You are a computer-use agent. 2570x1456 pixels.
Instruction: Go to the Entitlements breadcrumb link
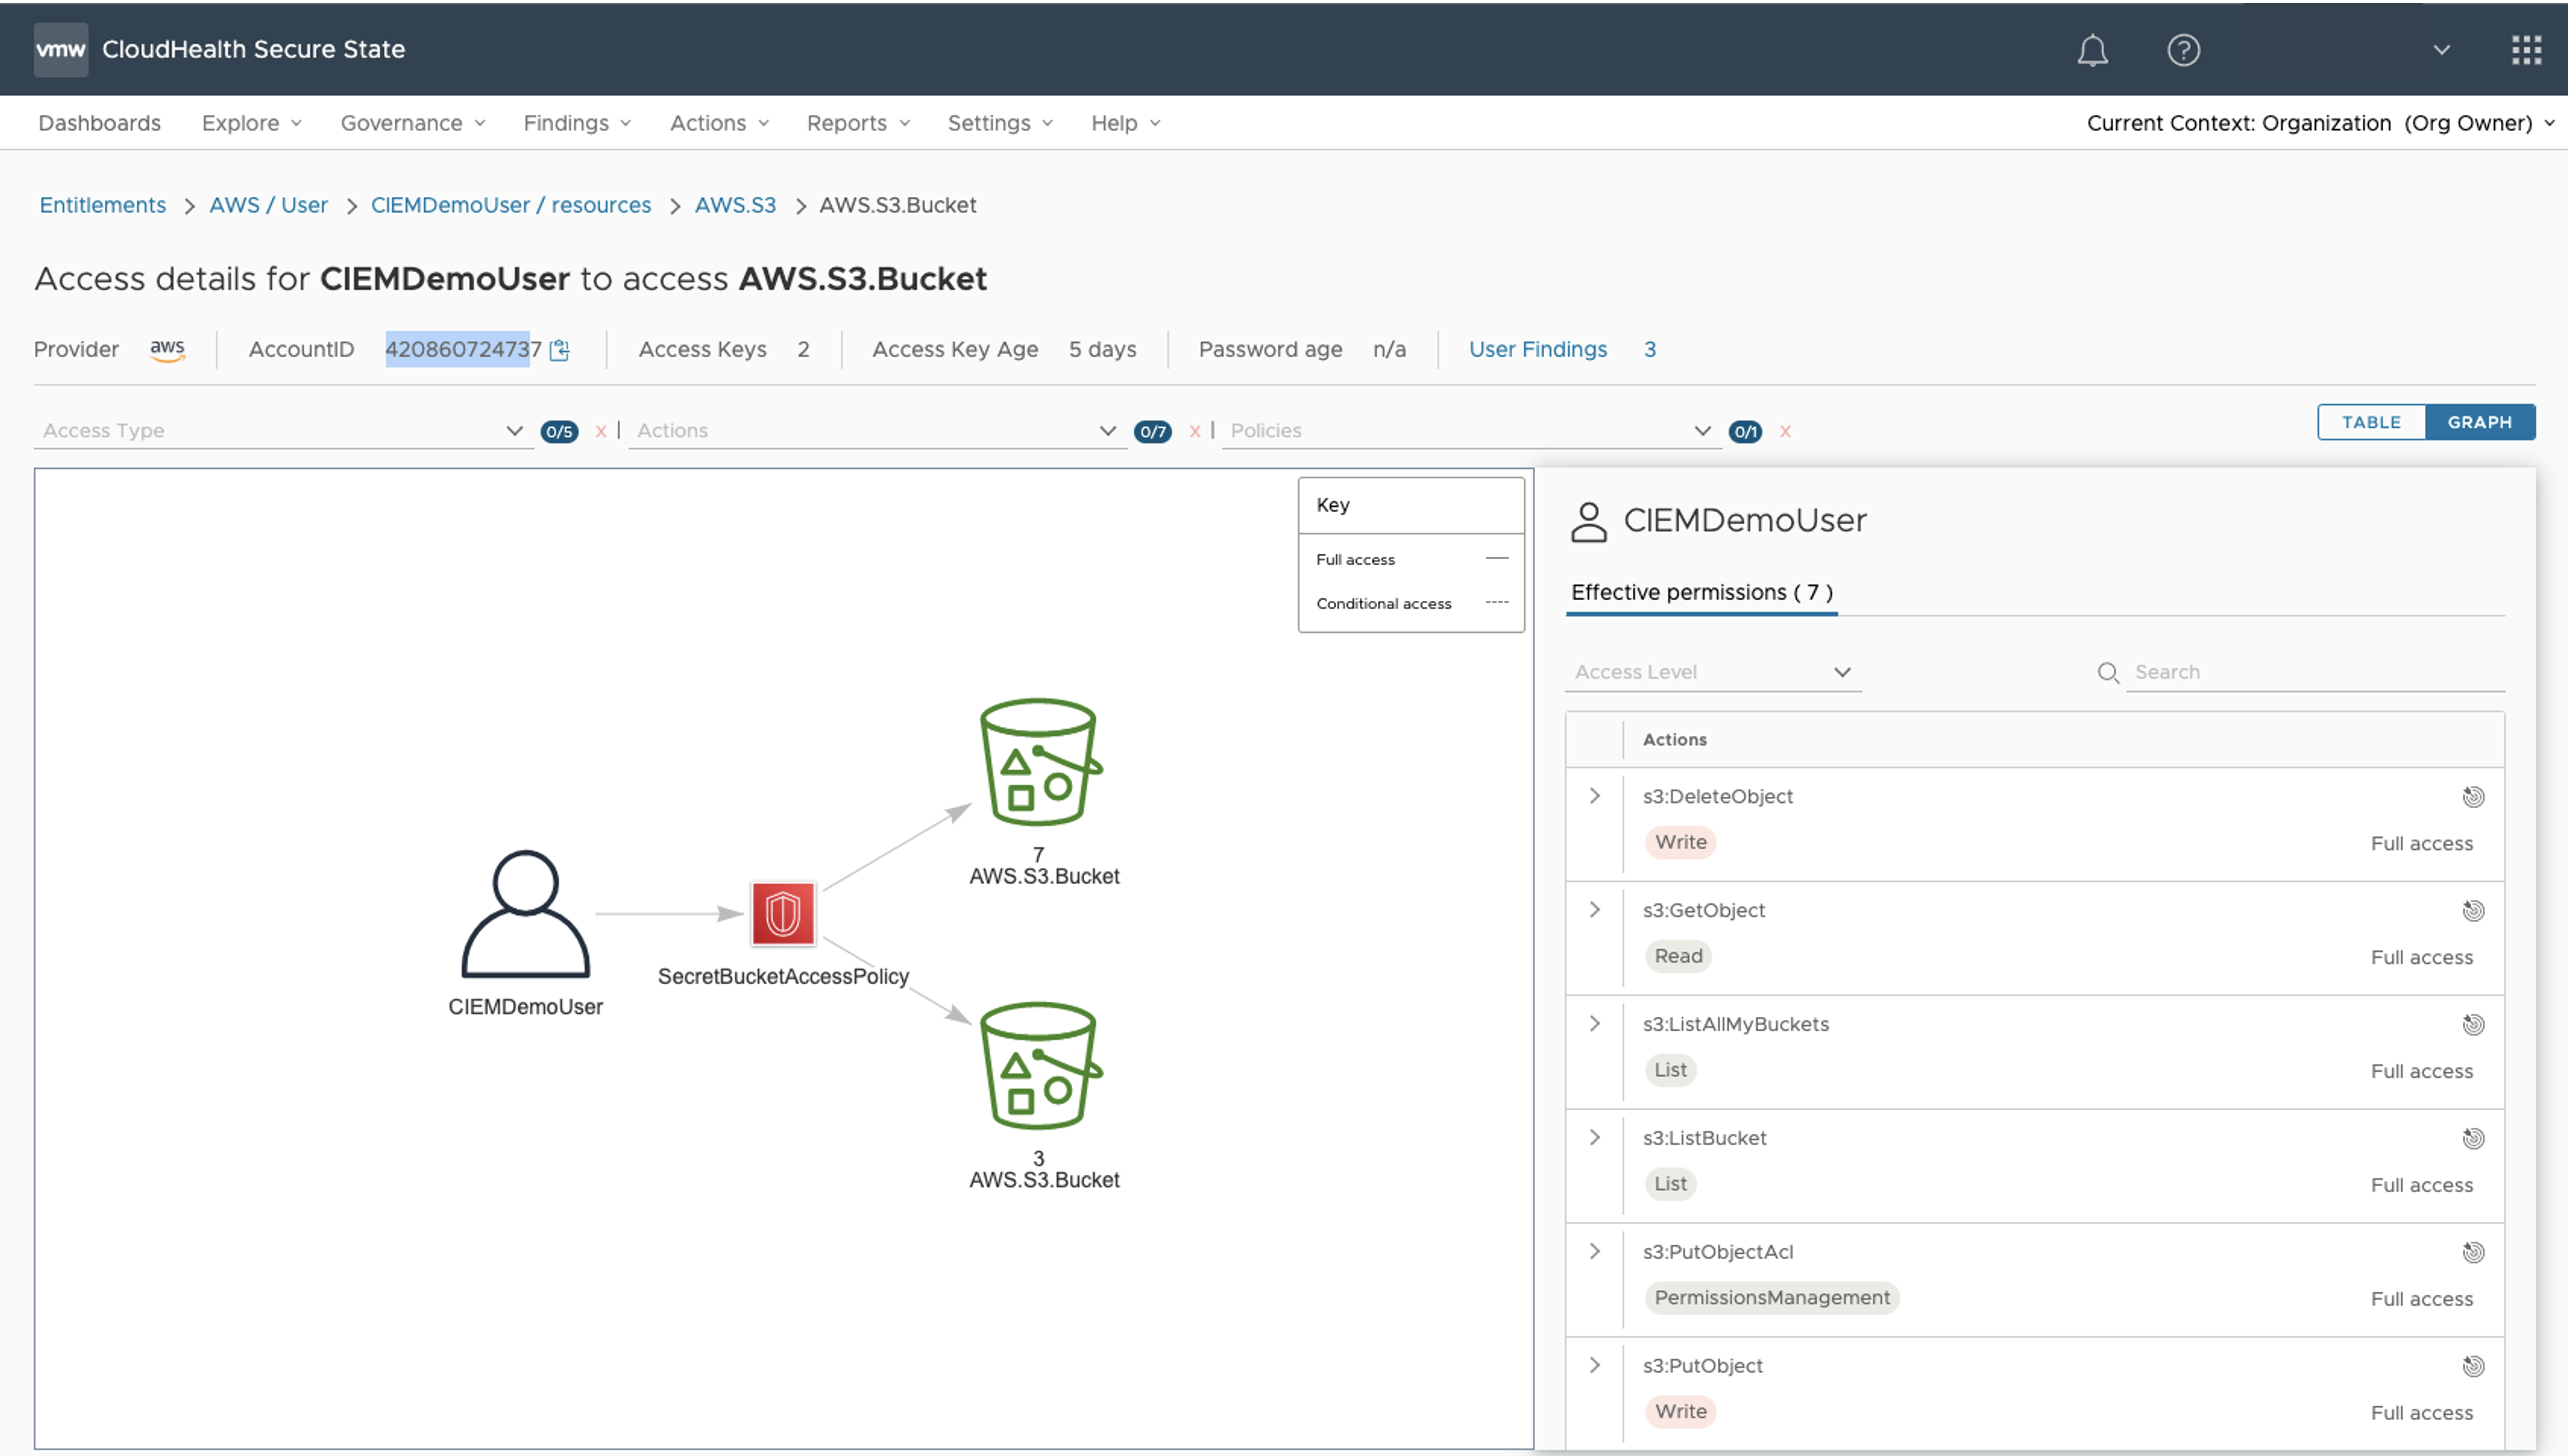[x=103, y=205]
